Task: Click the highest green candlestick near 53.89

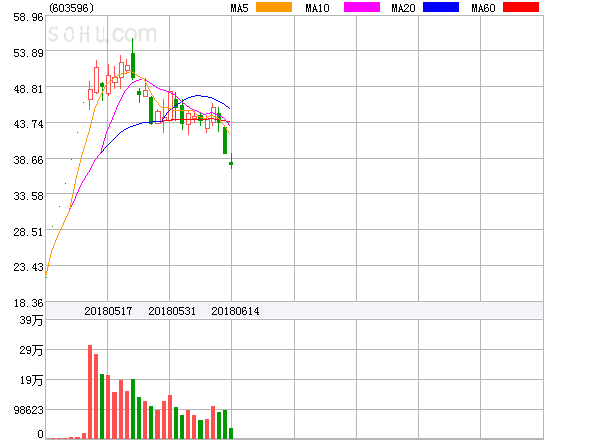Action: [133, 59]
